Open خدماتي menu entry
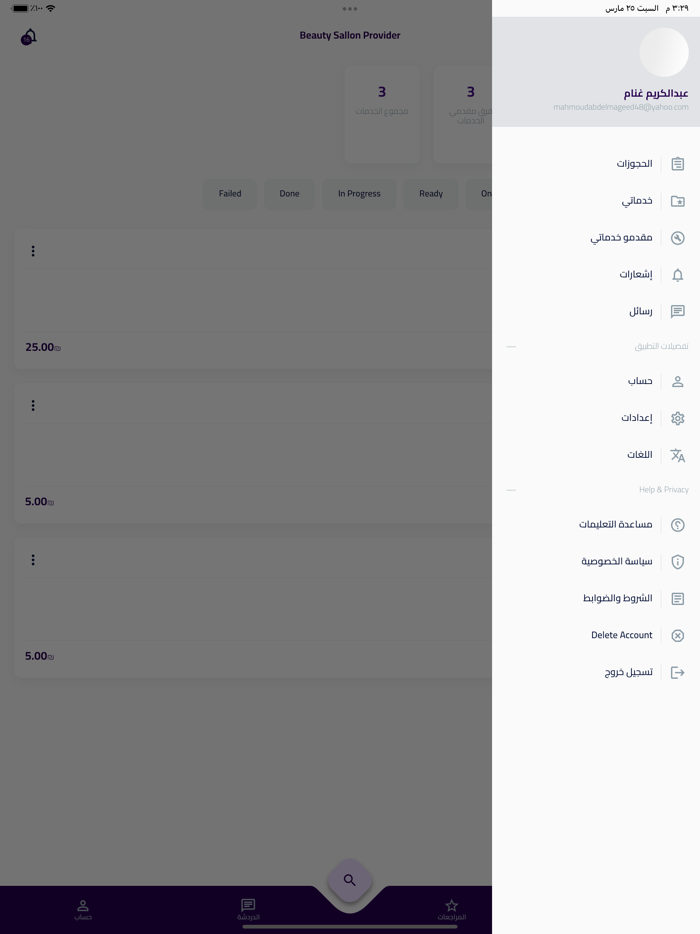Image resolution: width=700 pixels, height=934 pixels. (x=596, y=201)
